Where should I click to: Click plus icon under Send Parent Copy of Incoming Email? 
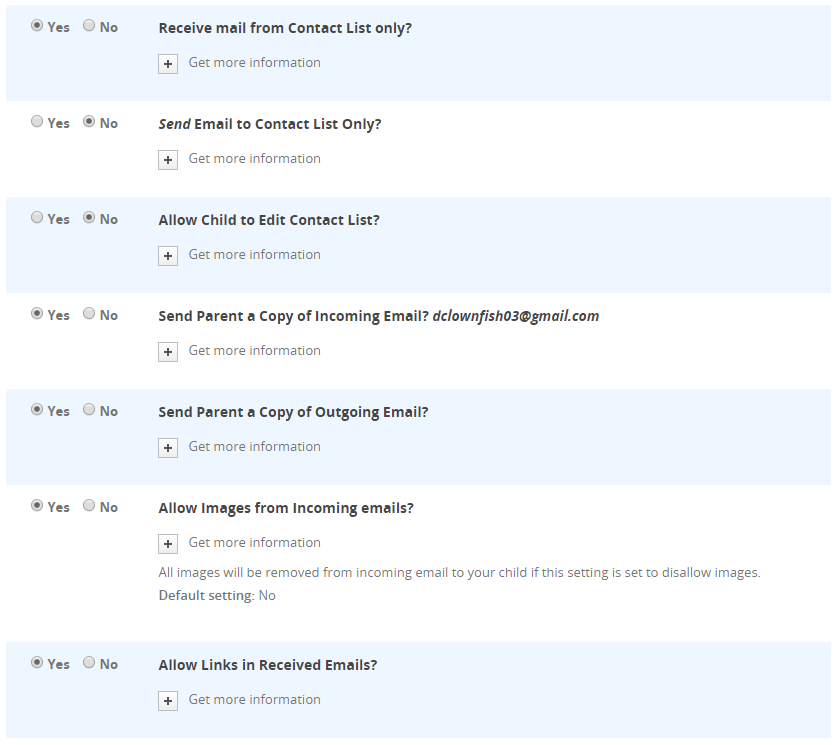[x=168, y=351]
